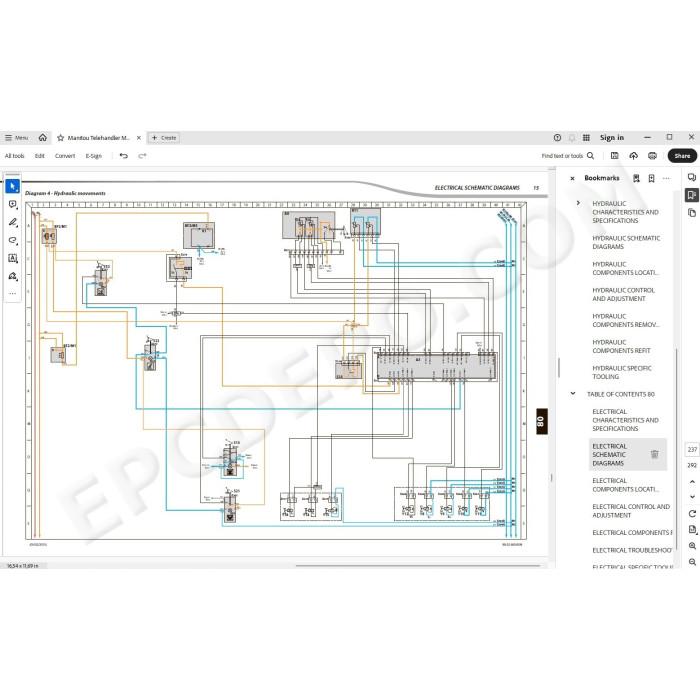Expand Hydraulic Characteristics and Specifications bookmark

578,203
